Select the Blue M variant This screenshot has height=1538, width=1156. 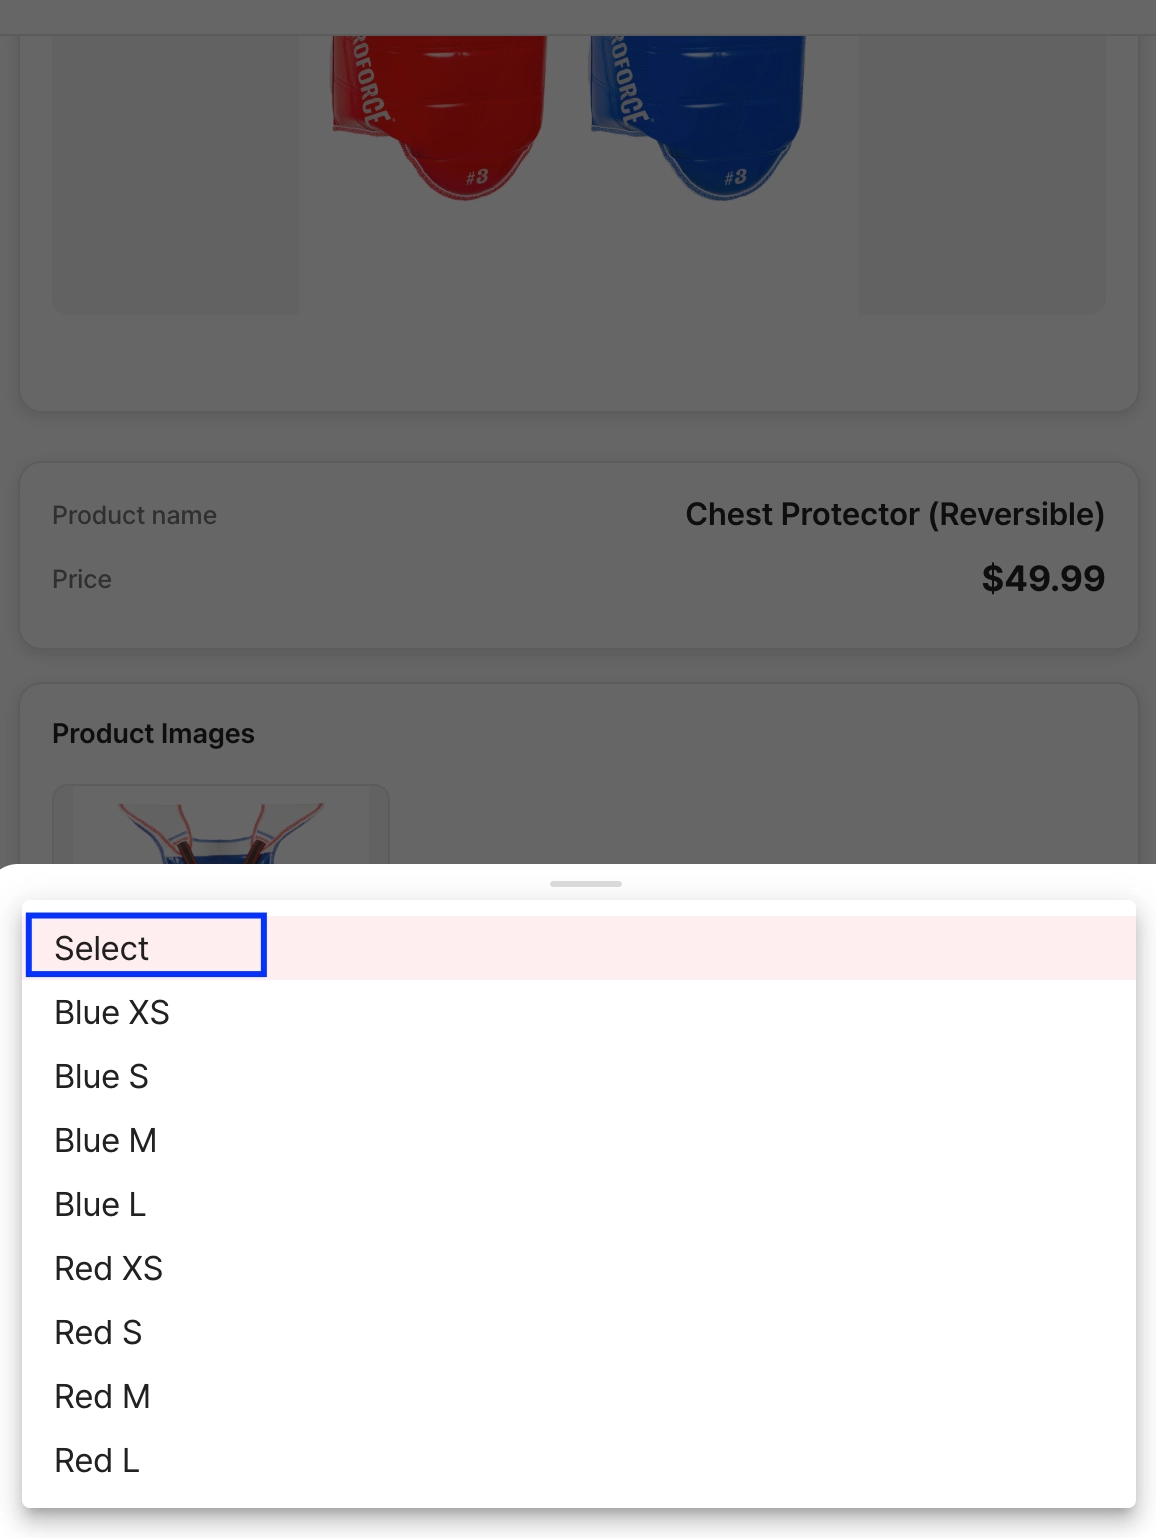[106, 1140]
